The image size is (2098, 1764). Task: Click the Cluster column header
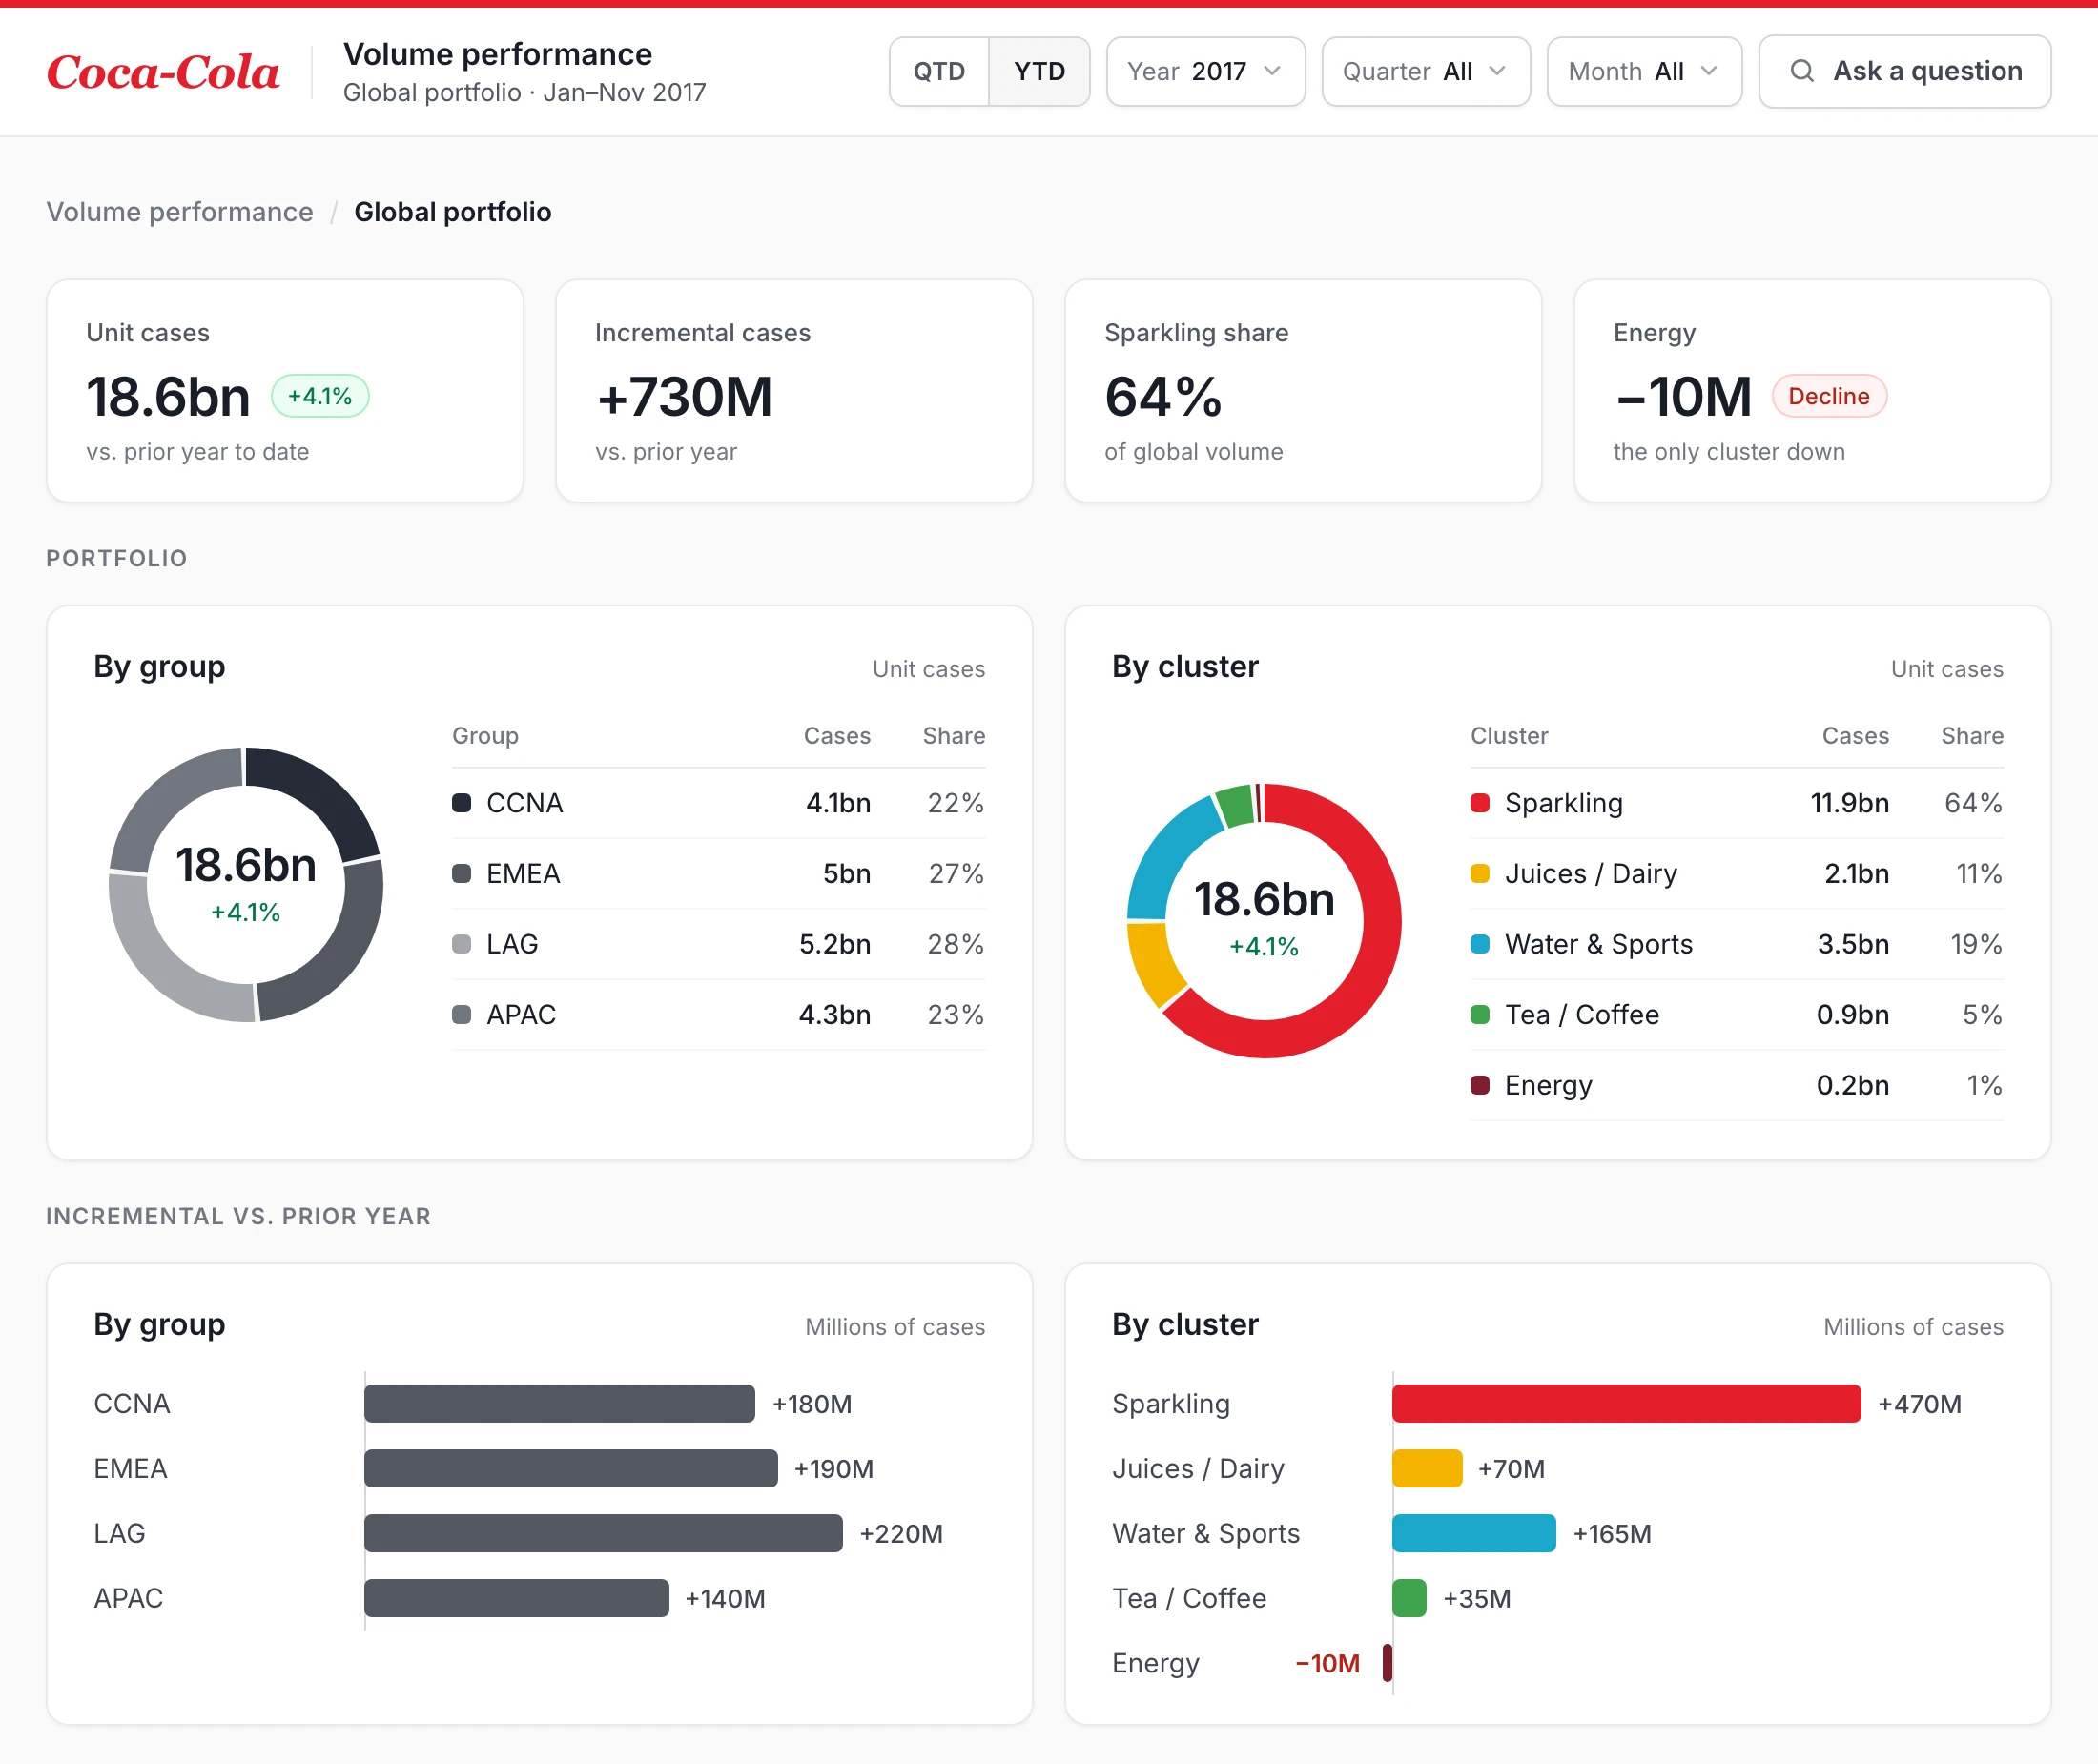[x=1509, y=736]
